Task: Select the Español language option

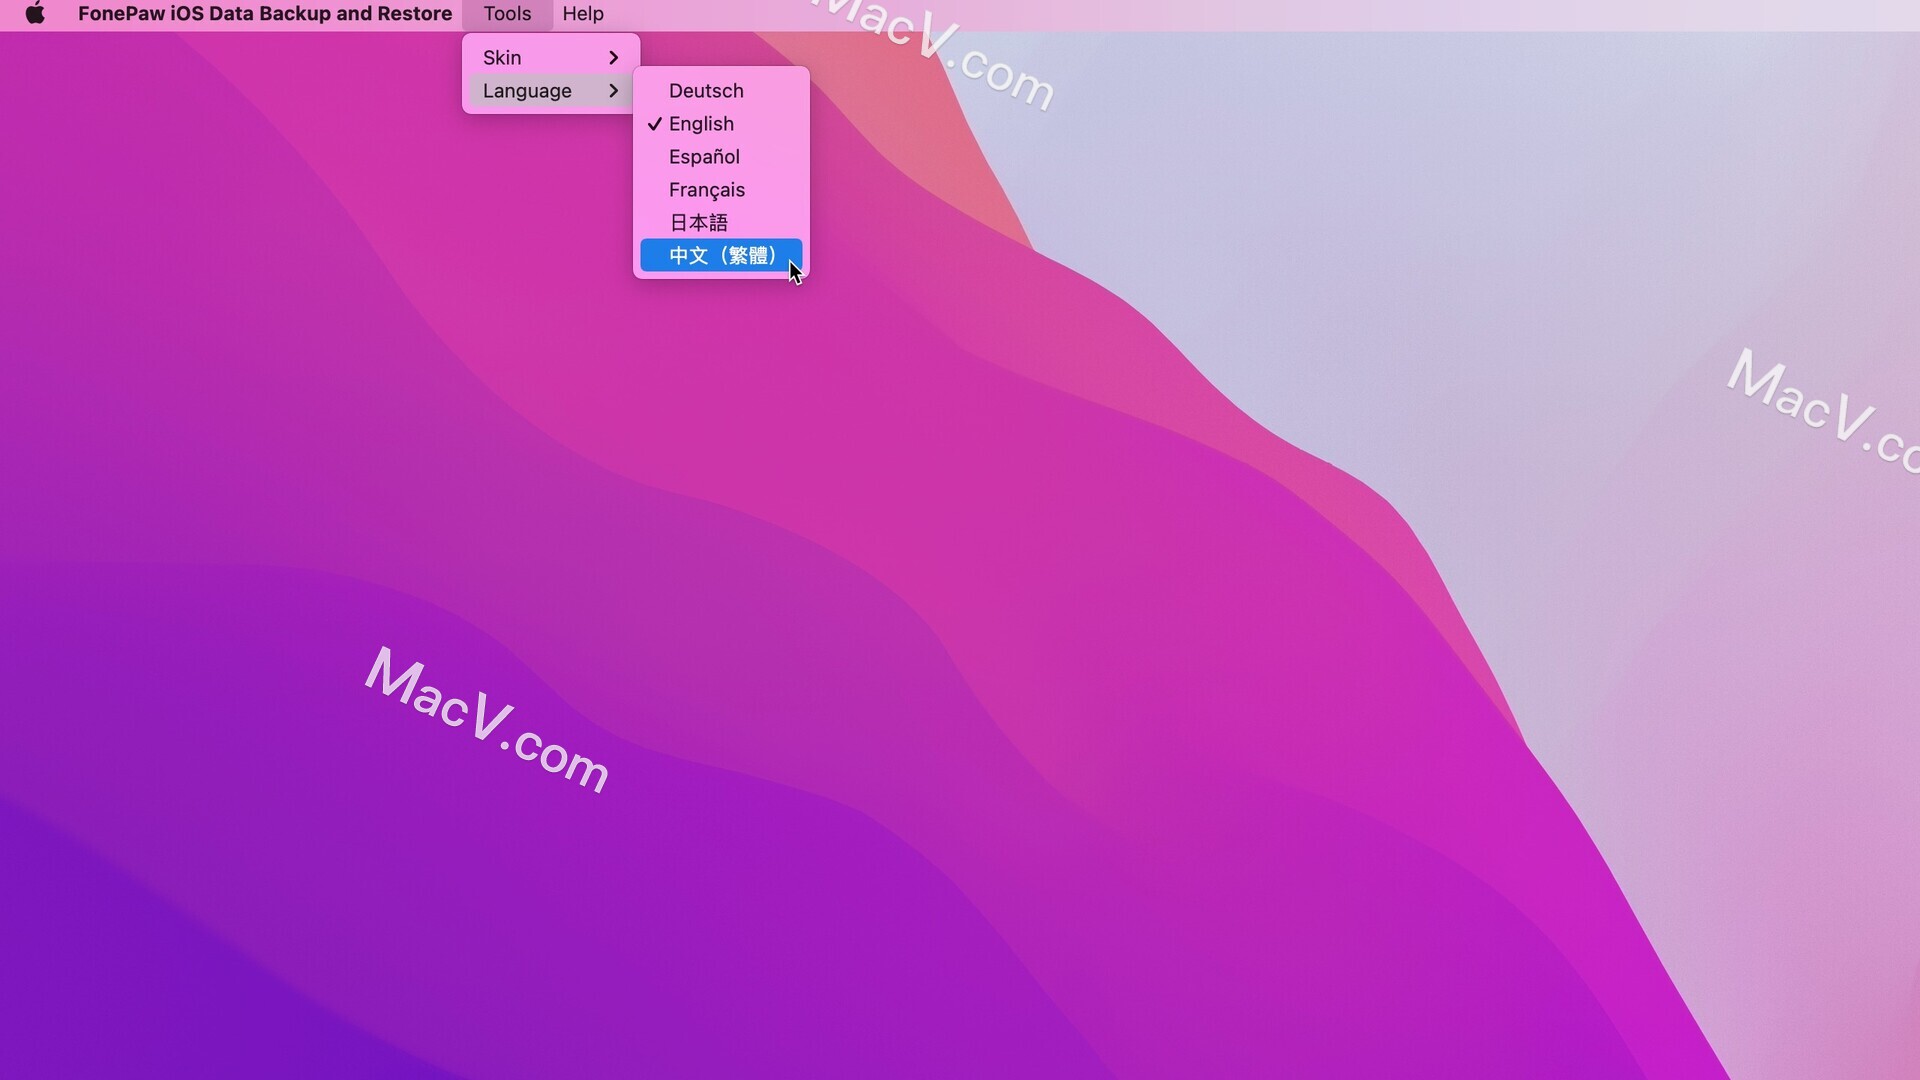Action: (x=704, y=157)
